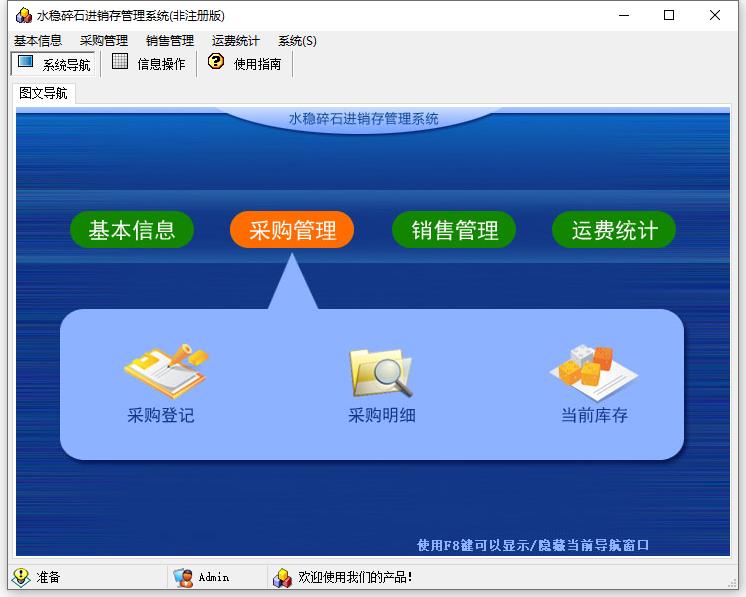Click the Admin user icon in status bar

coord(183,577)
